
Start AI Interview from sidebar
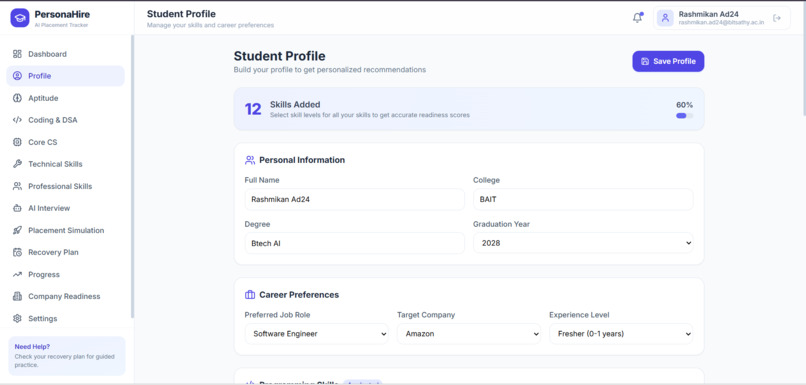[x=65, y=208]
